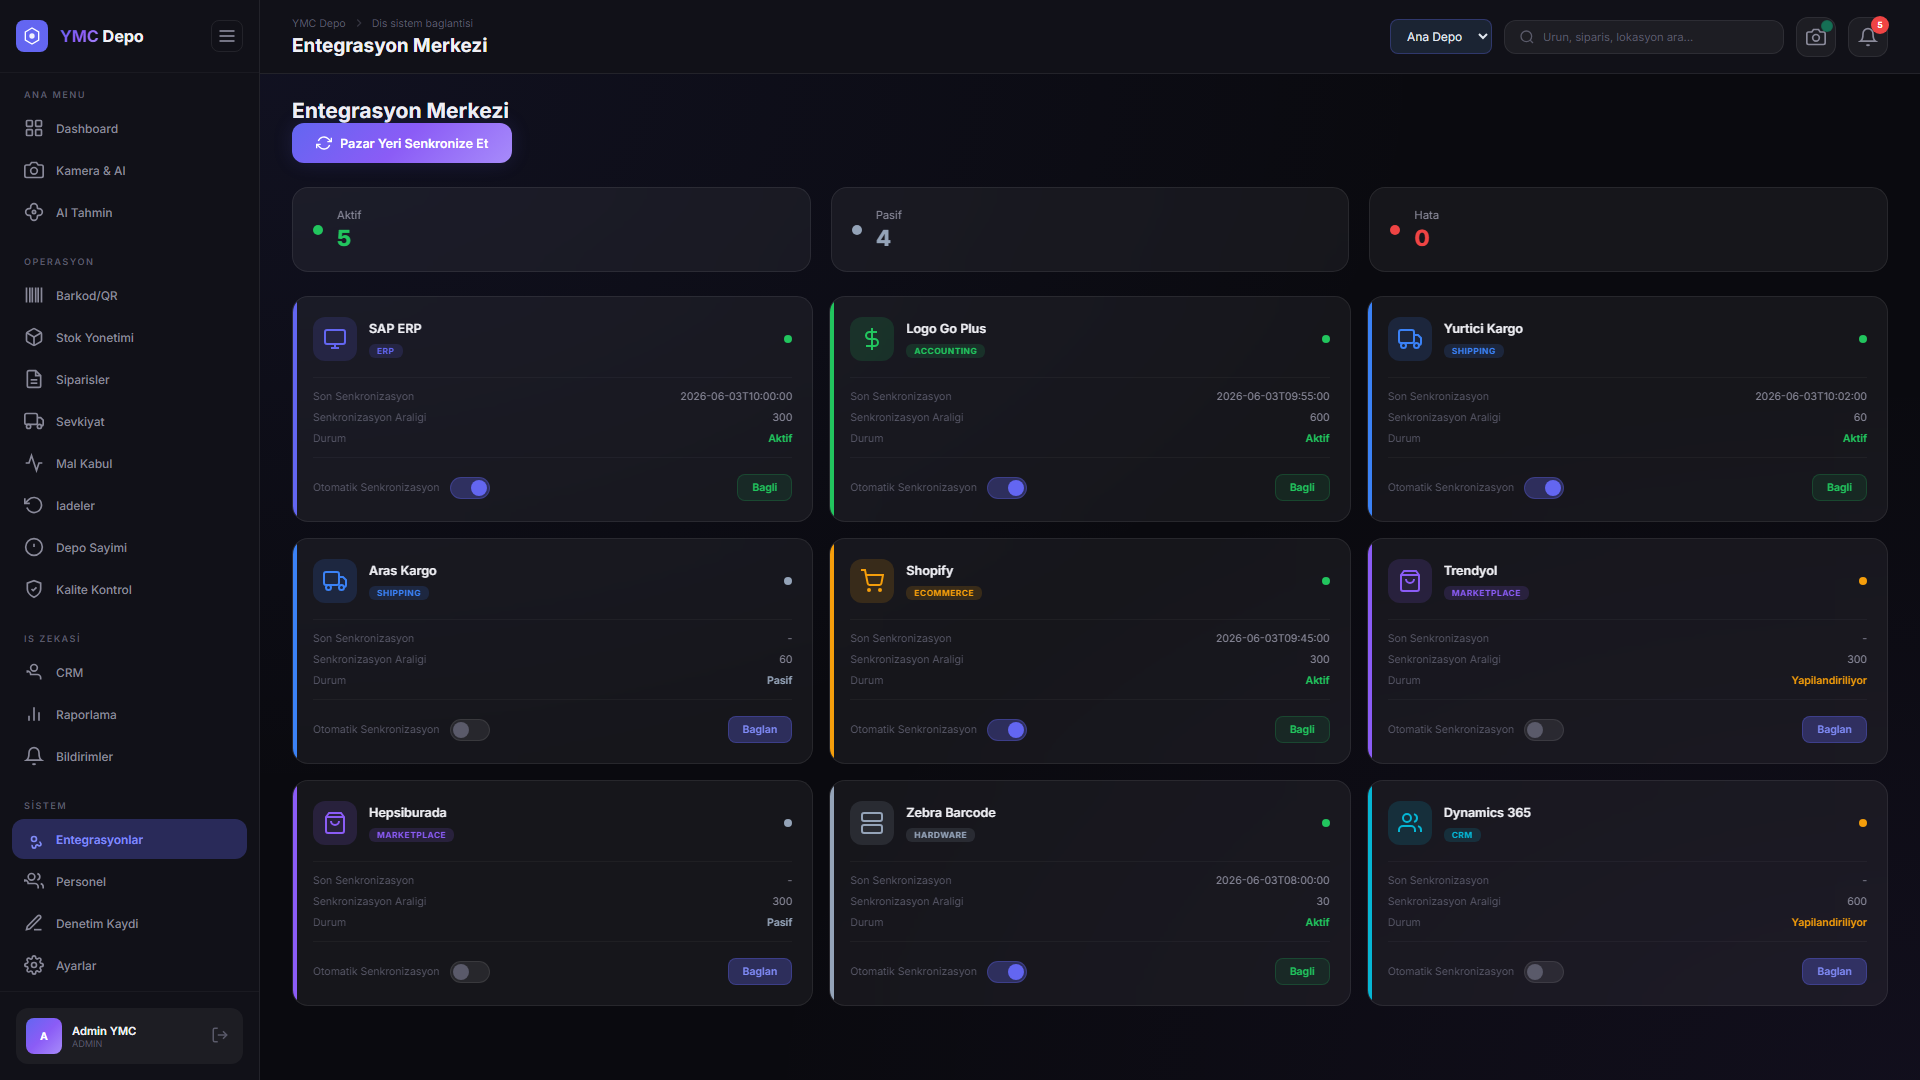The height and width of the screenshot is (1080, 1920).
Task: Click the Barkod/QR barcode sidebar icon
Action: pyautogui.click(x=34, y=295)
